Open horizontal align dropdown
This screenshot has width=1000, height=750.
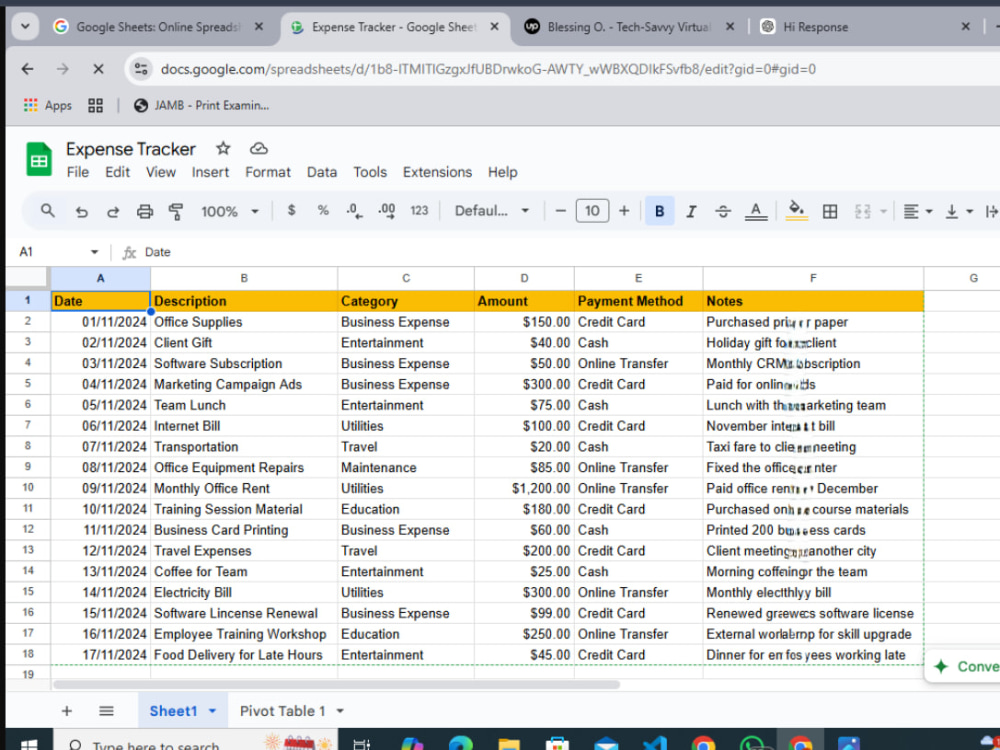coord(918,211)
